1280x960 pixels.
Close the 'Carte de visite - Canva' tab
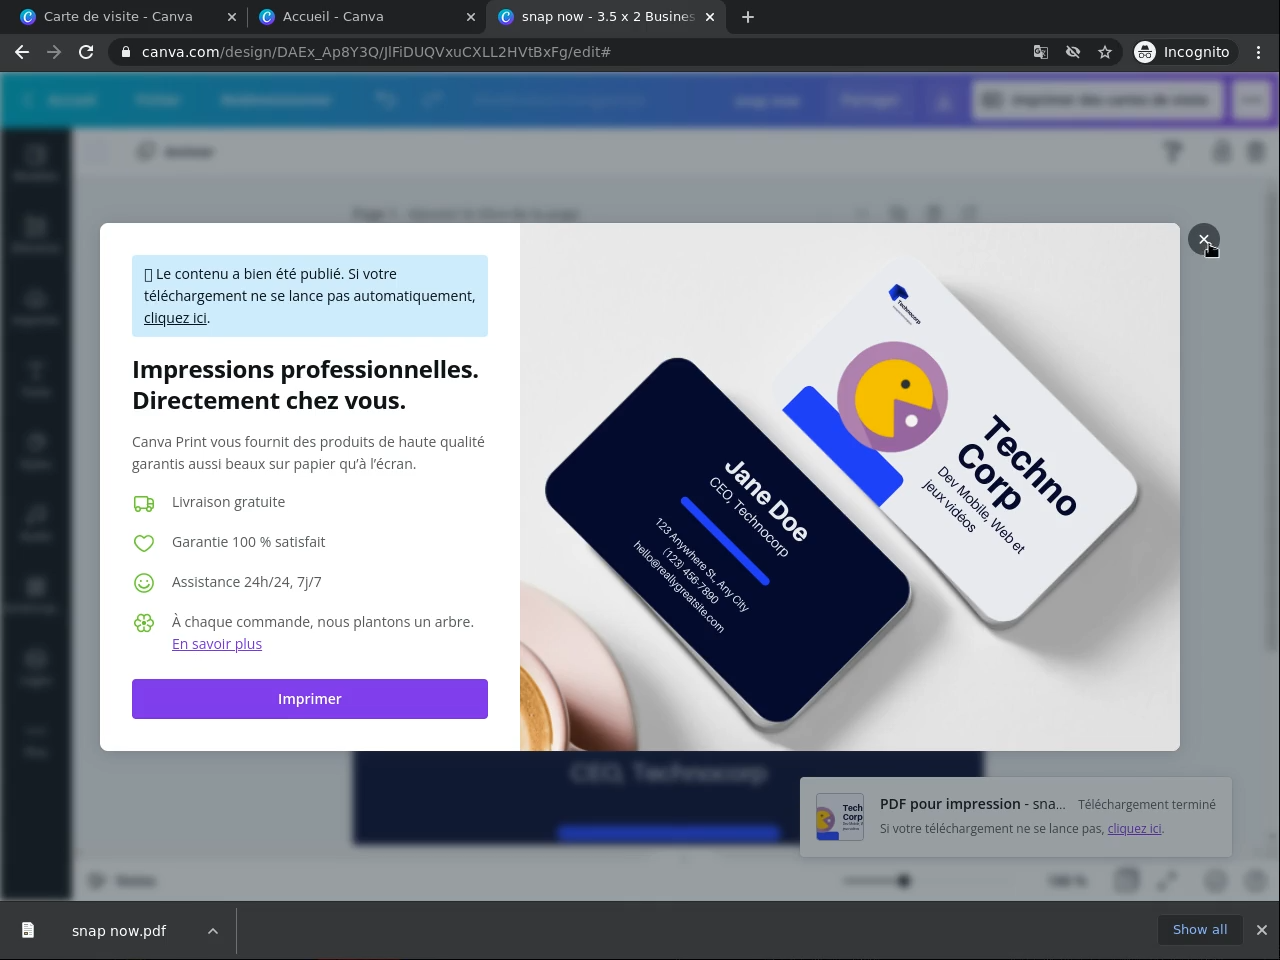point(232,17)
